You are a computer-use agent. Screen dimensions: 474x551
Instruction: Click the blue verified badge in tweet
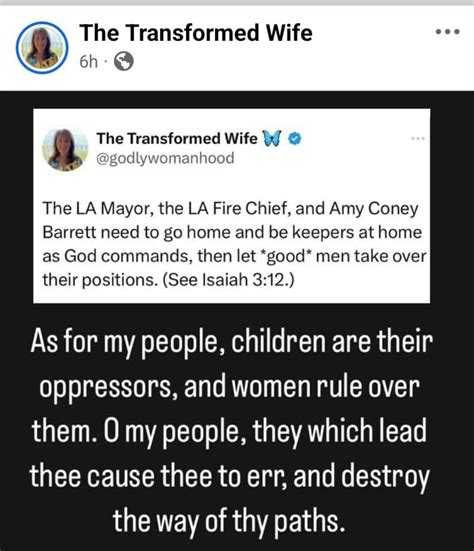click(x=295, y=139)
